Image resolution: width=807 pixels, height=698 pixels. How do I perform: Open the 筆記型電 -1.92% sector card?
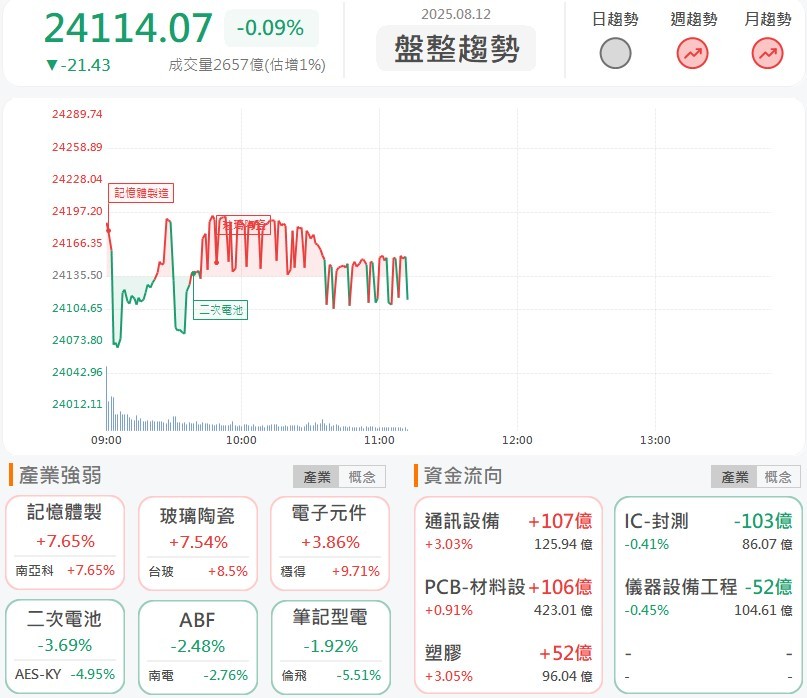[x=330, y=648]
